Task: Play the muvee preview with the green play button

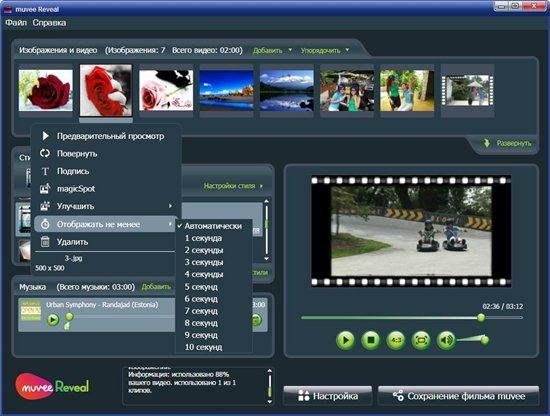Action: tap(345, 340)
